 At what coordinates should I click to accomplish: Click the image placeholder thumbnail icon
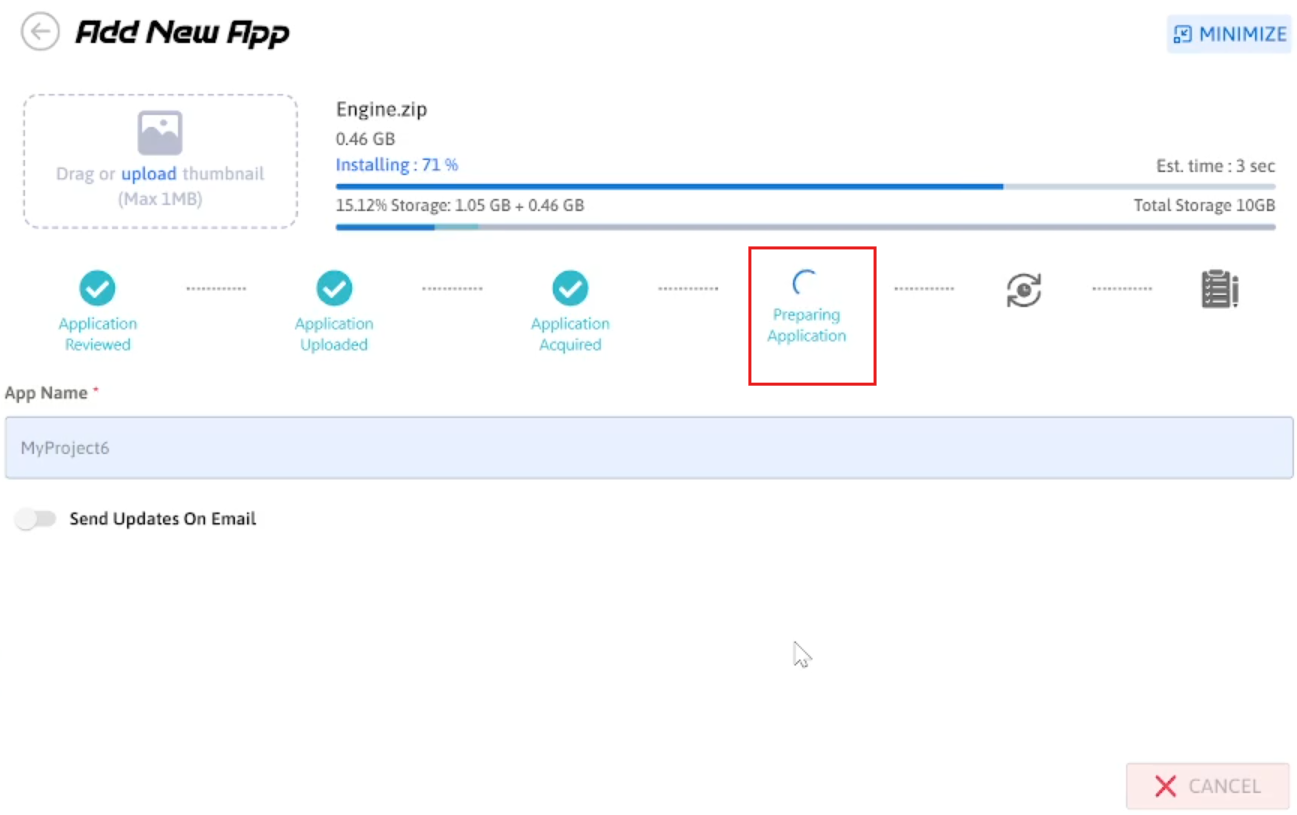point(160,133)
